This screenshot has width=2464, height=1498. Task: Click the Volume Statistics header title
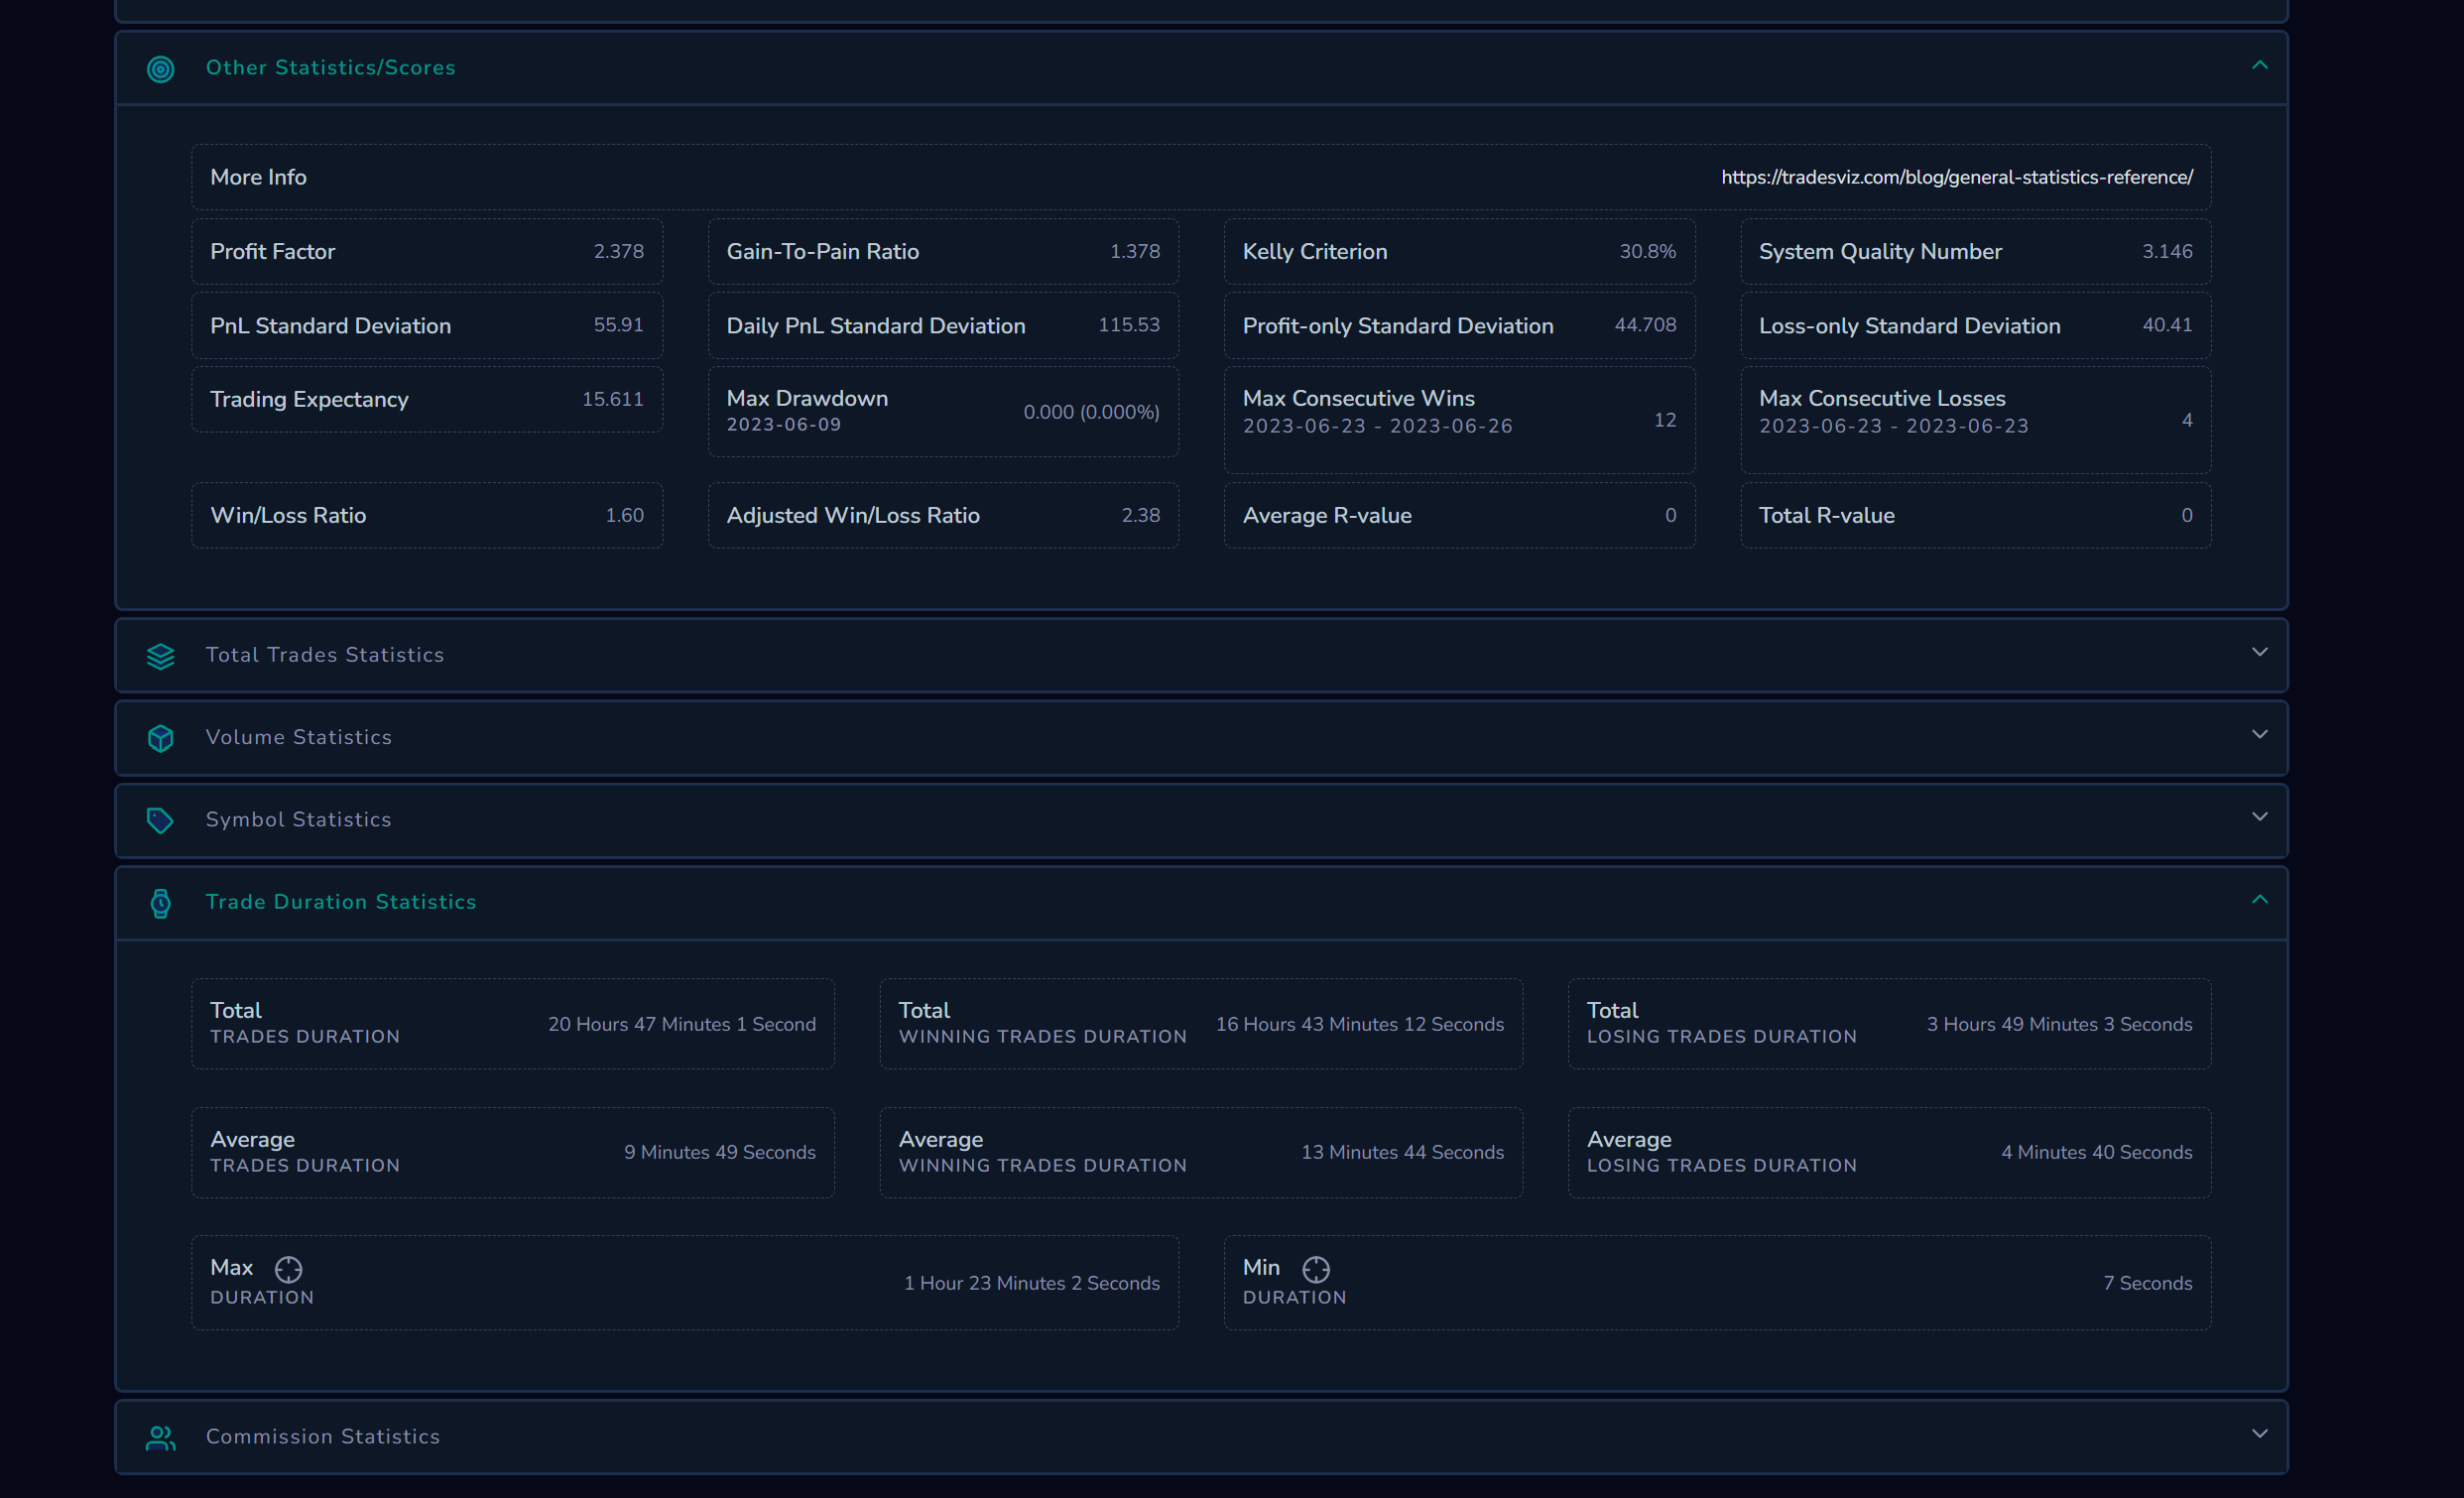point(299,737)
